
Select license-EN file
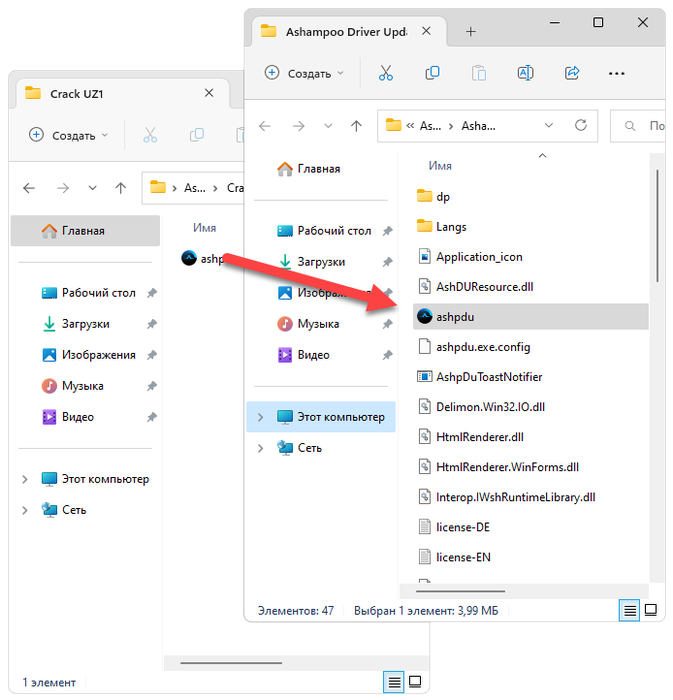pyautogui.click(x=531, y=557)
